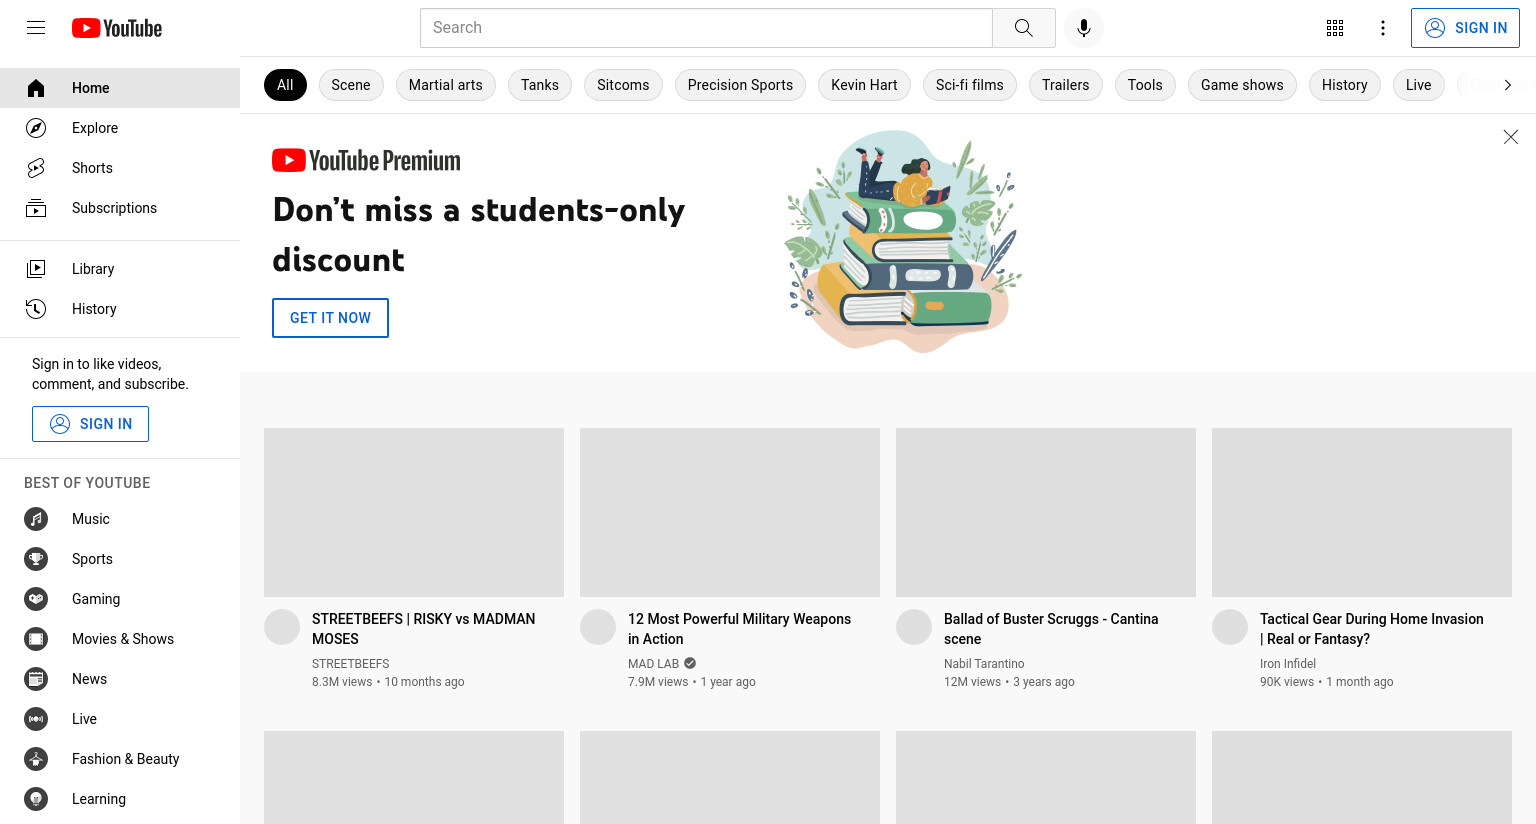
Task: Open the Movies & Shows link
Action: [120, 639]
